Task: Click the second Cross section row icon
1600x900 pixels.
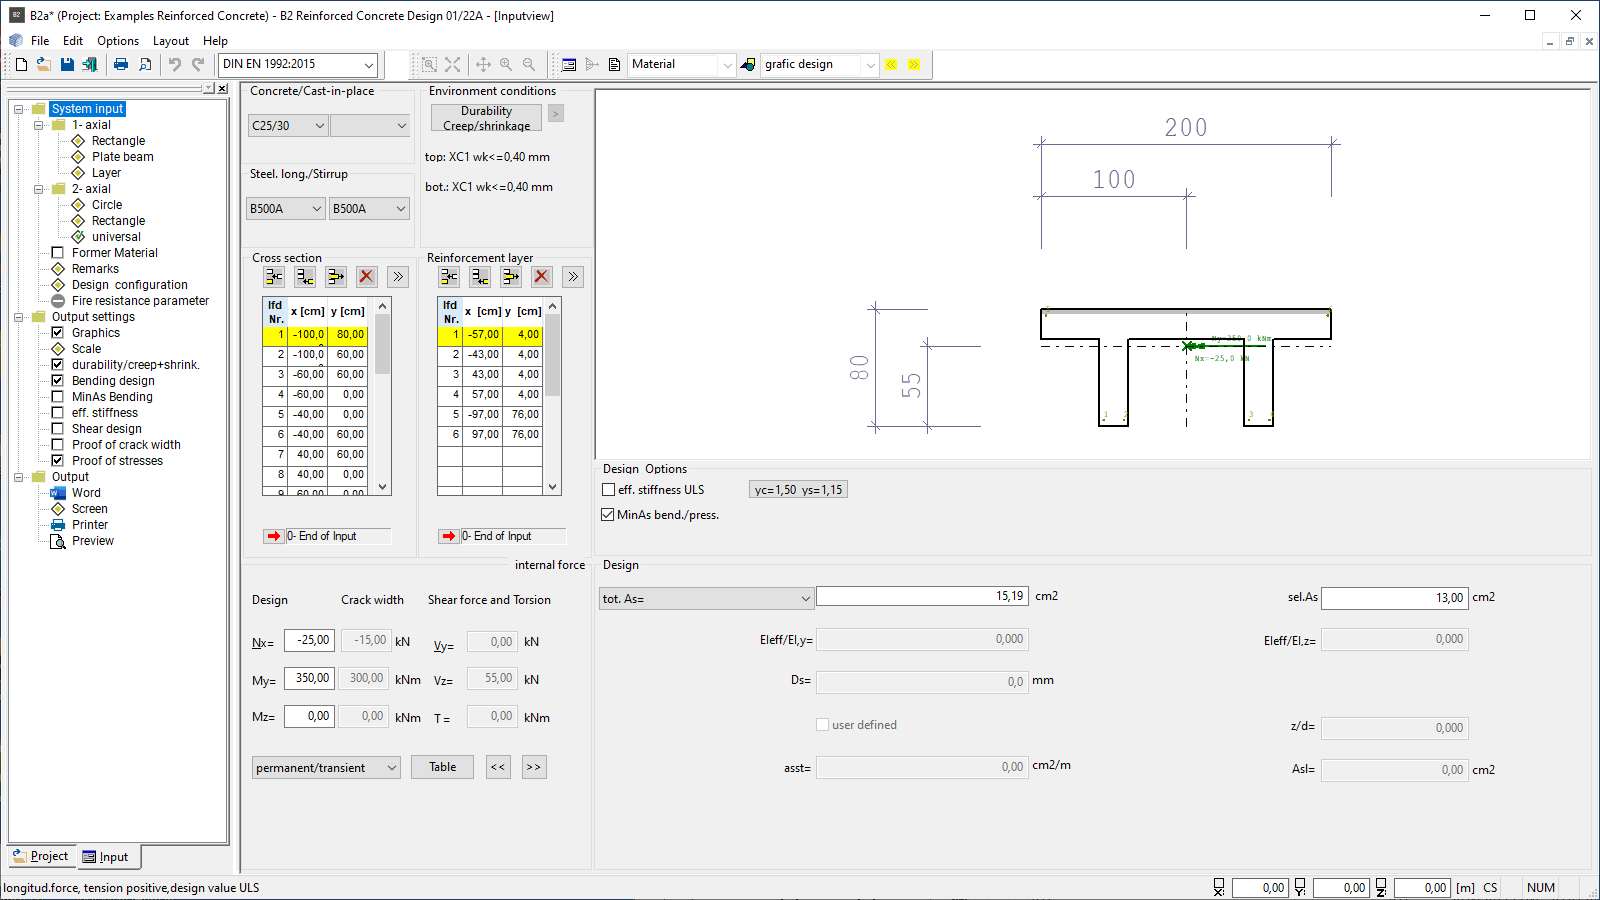Action: point(305,277)
